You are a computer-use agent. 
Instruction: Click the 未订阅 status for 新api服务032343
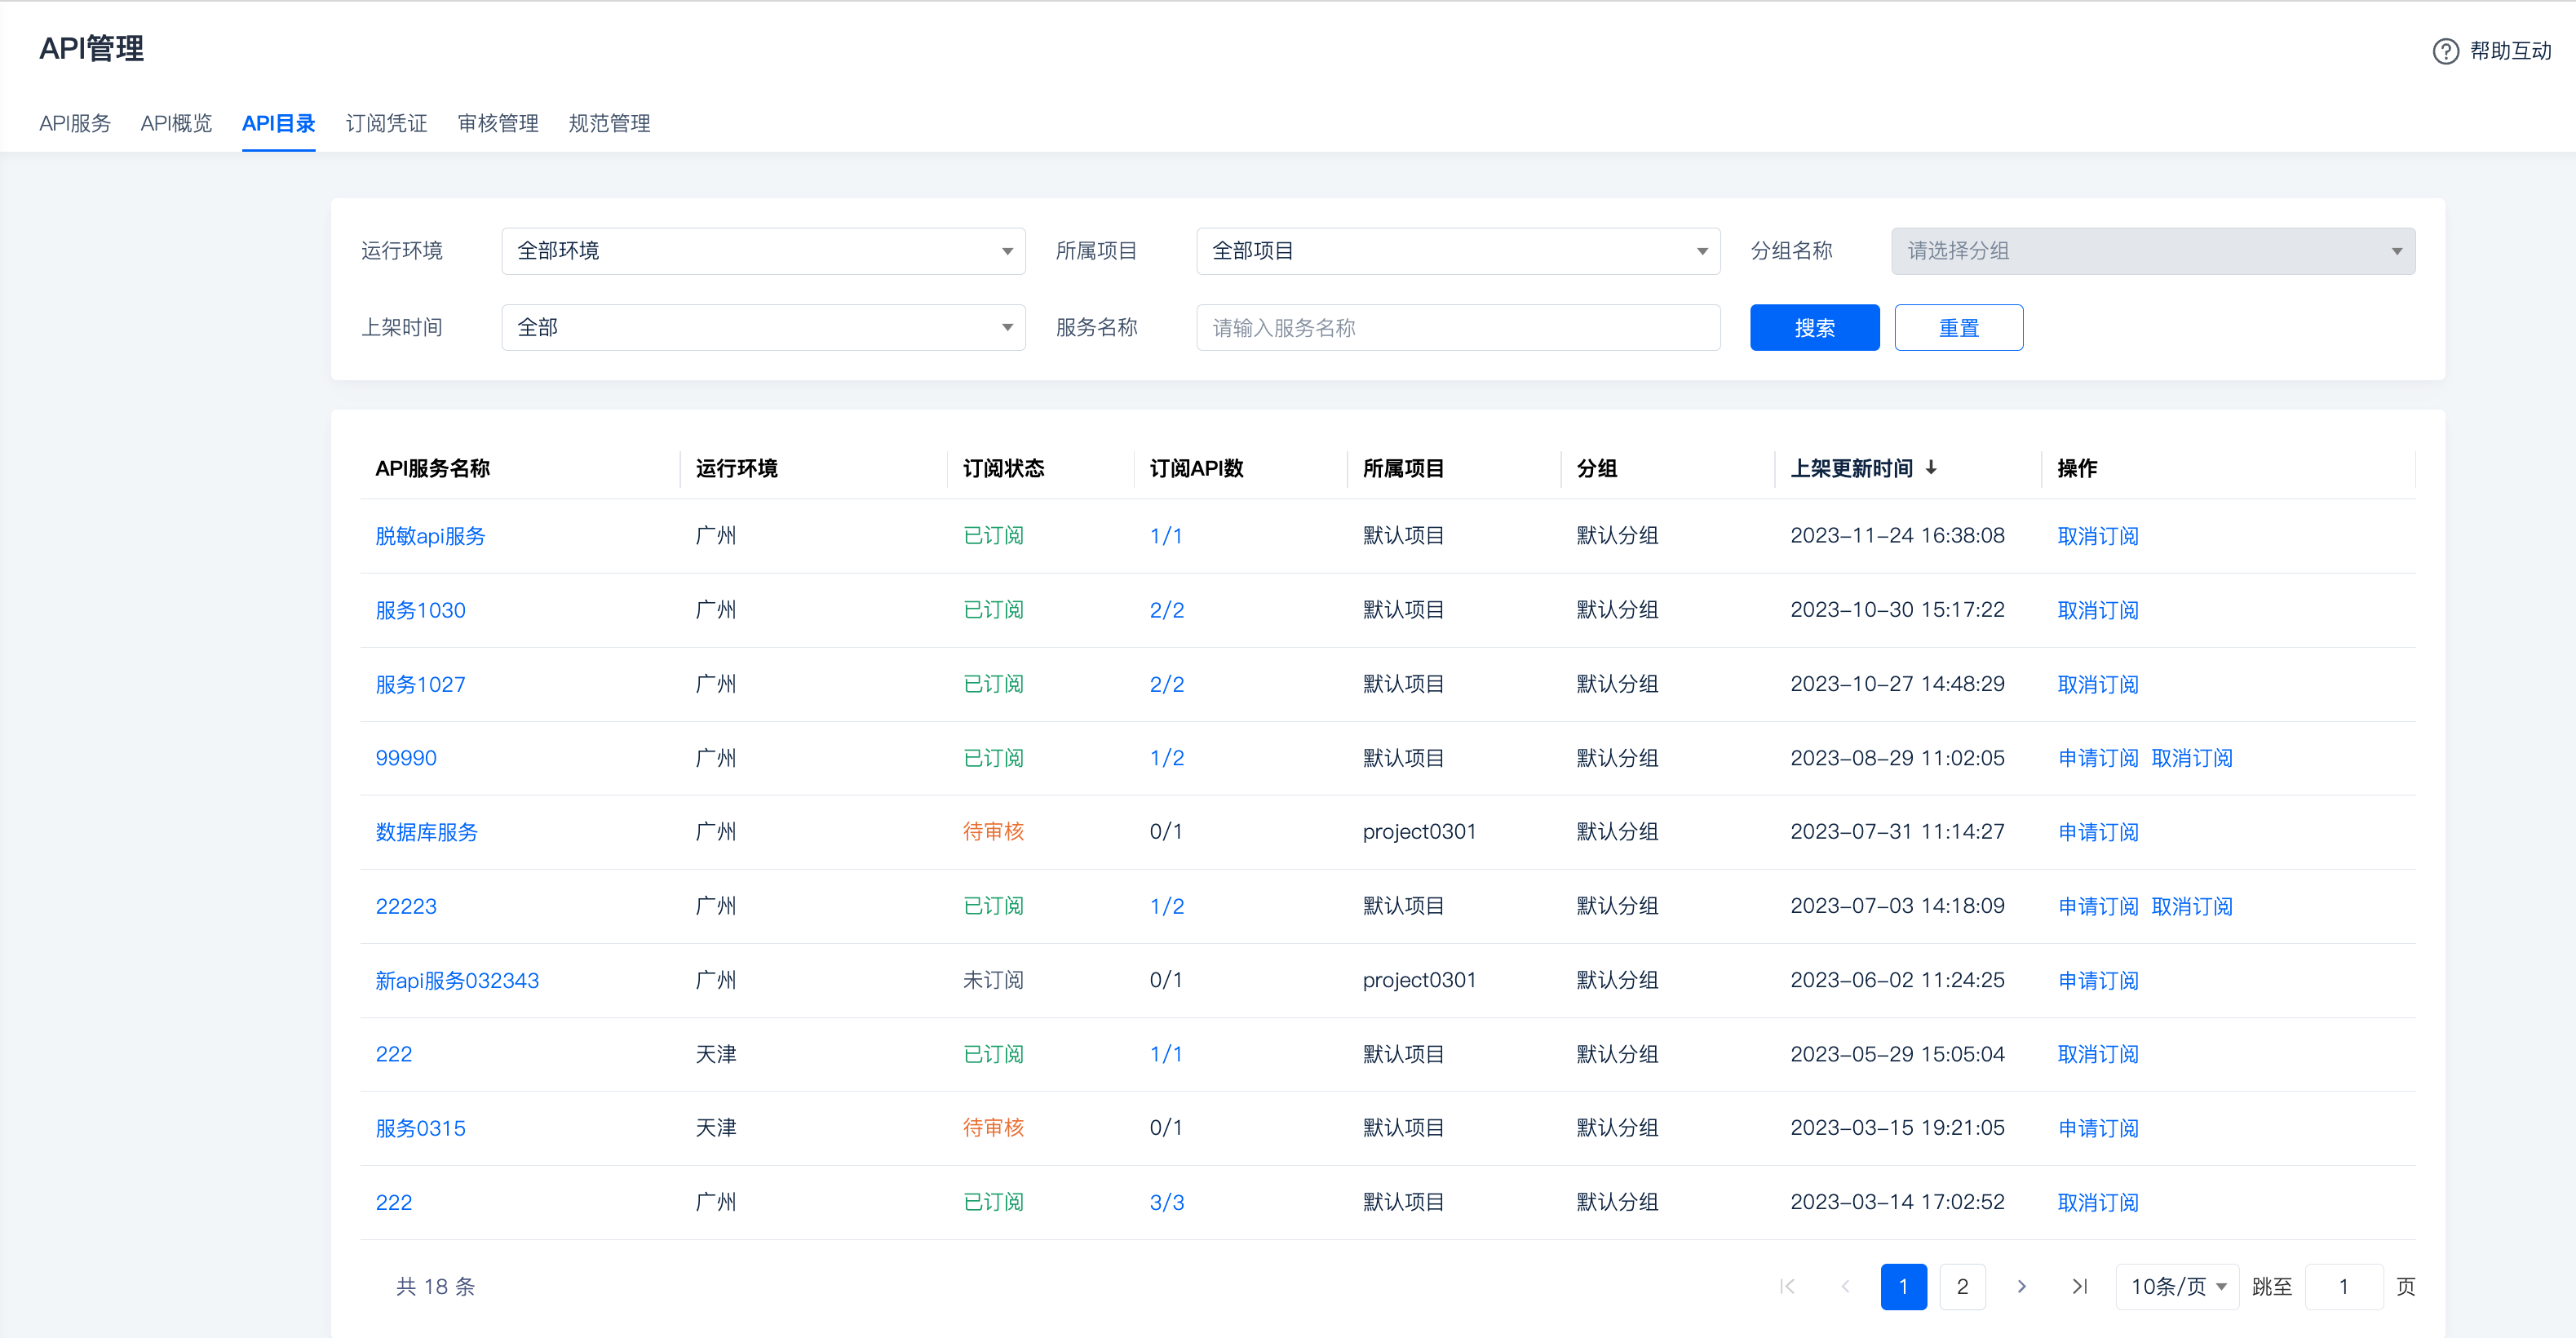993,980
